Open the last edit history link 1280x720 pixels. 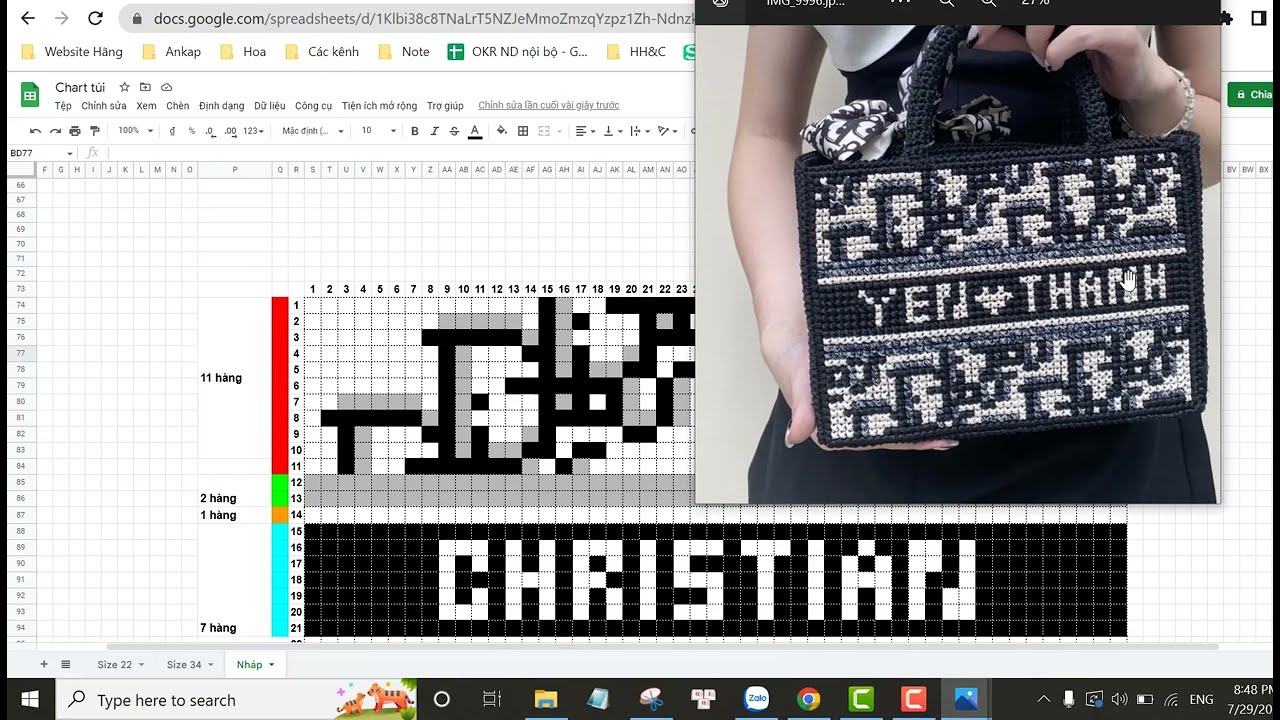point(549,106)
